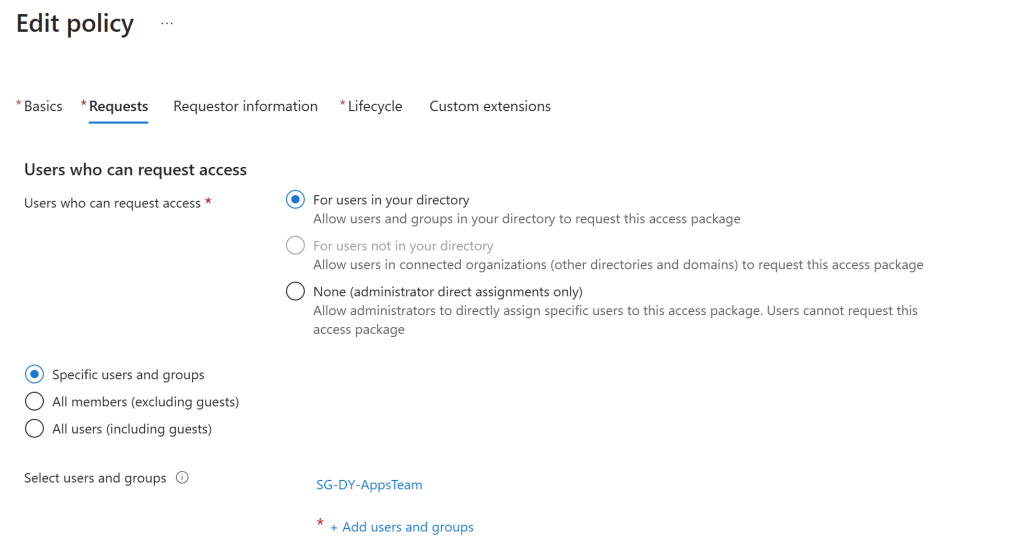1024x554 pixels.
Task: Choose None (administrator direct assignments only)
Action: coord(295,292)
